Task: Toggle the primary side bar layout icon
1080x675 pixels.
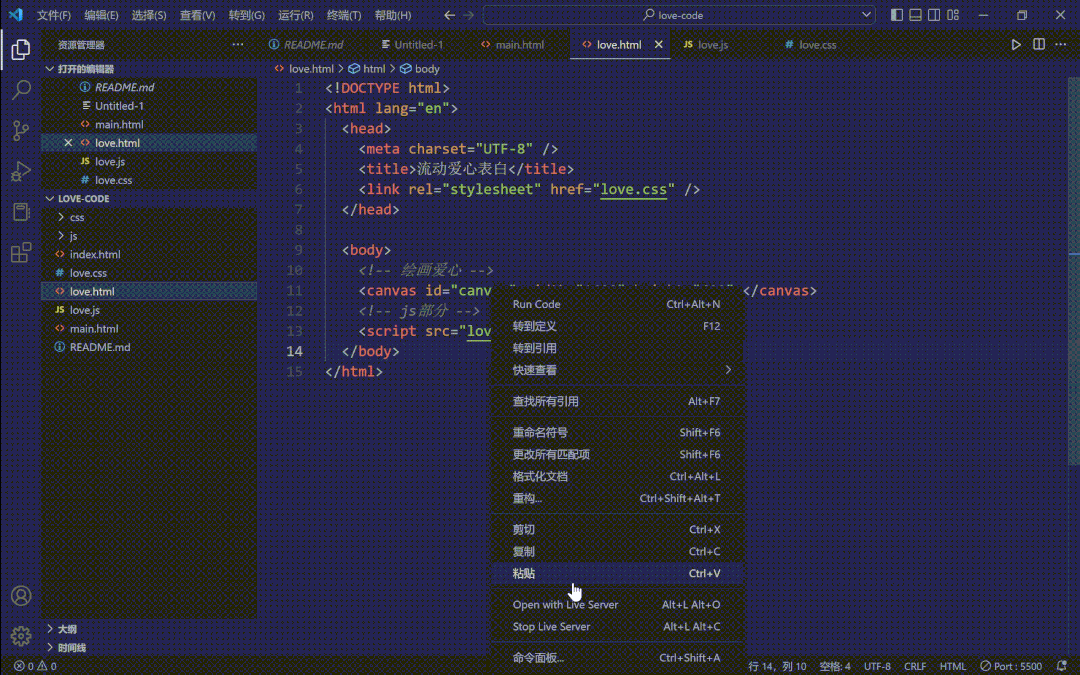Action: (897, 14)
